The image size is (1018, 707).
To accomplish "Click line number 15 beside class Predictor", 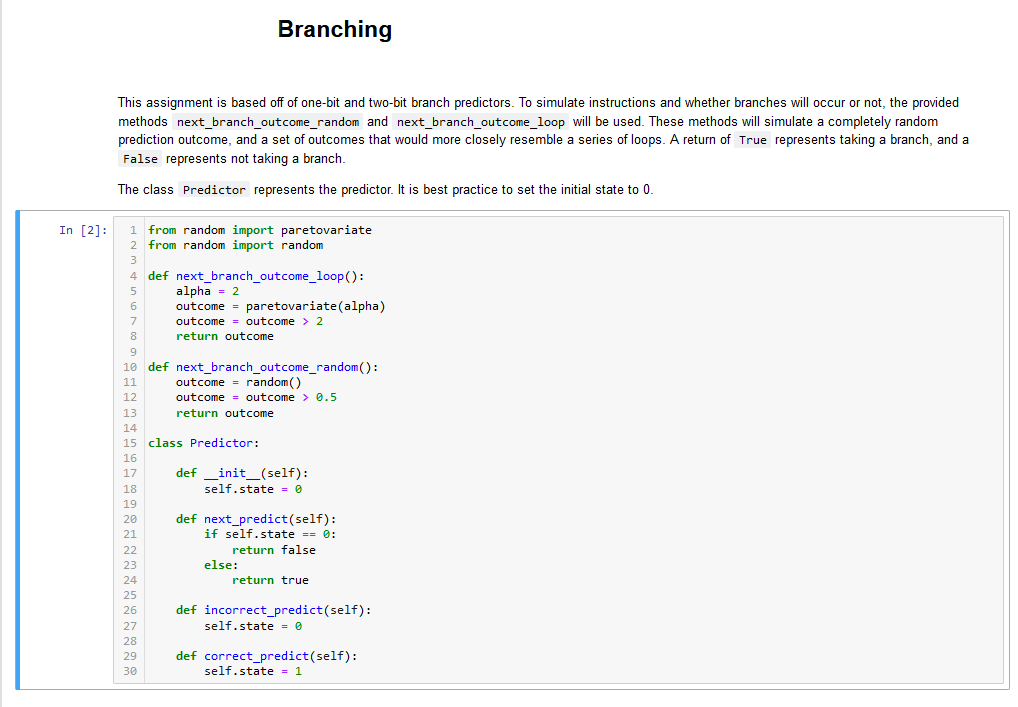I will point(129,443).
